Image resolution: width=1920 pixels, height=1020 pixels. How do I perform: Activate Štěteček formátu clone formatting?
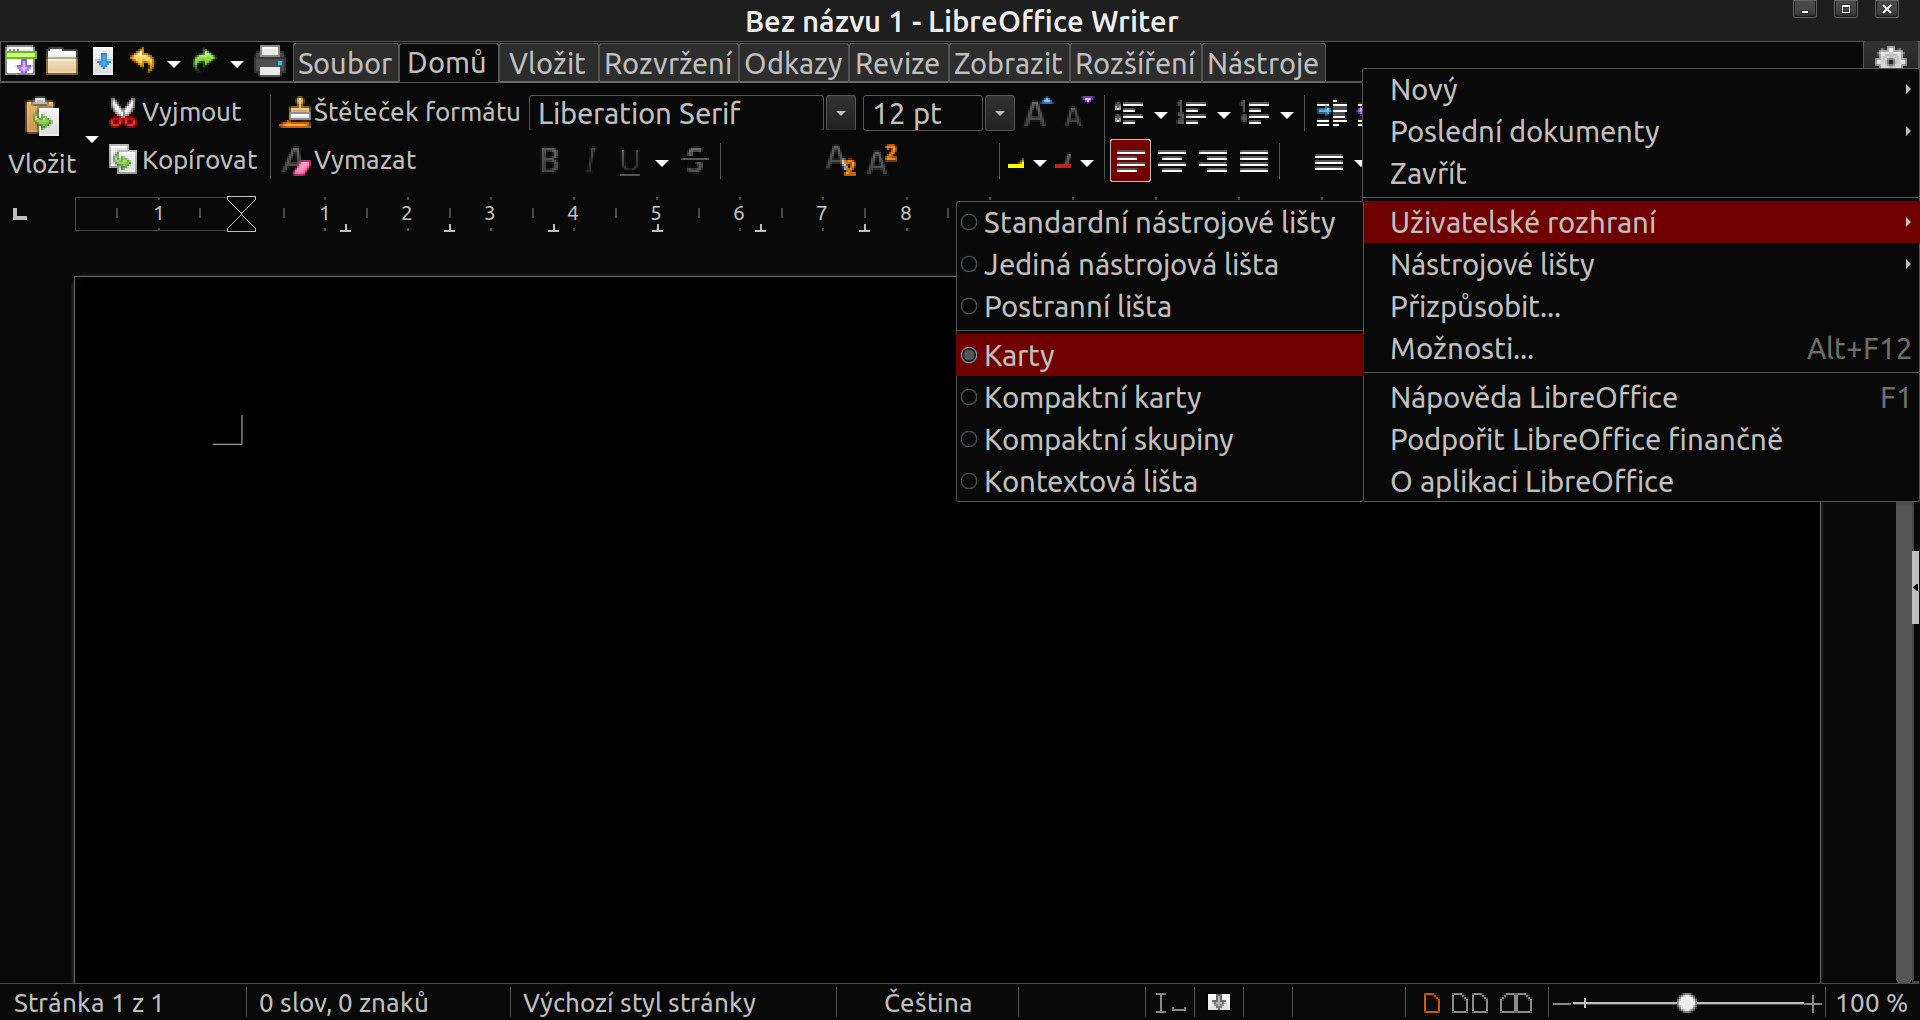(x=401, y=112)
